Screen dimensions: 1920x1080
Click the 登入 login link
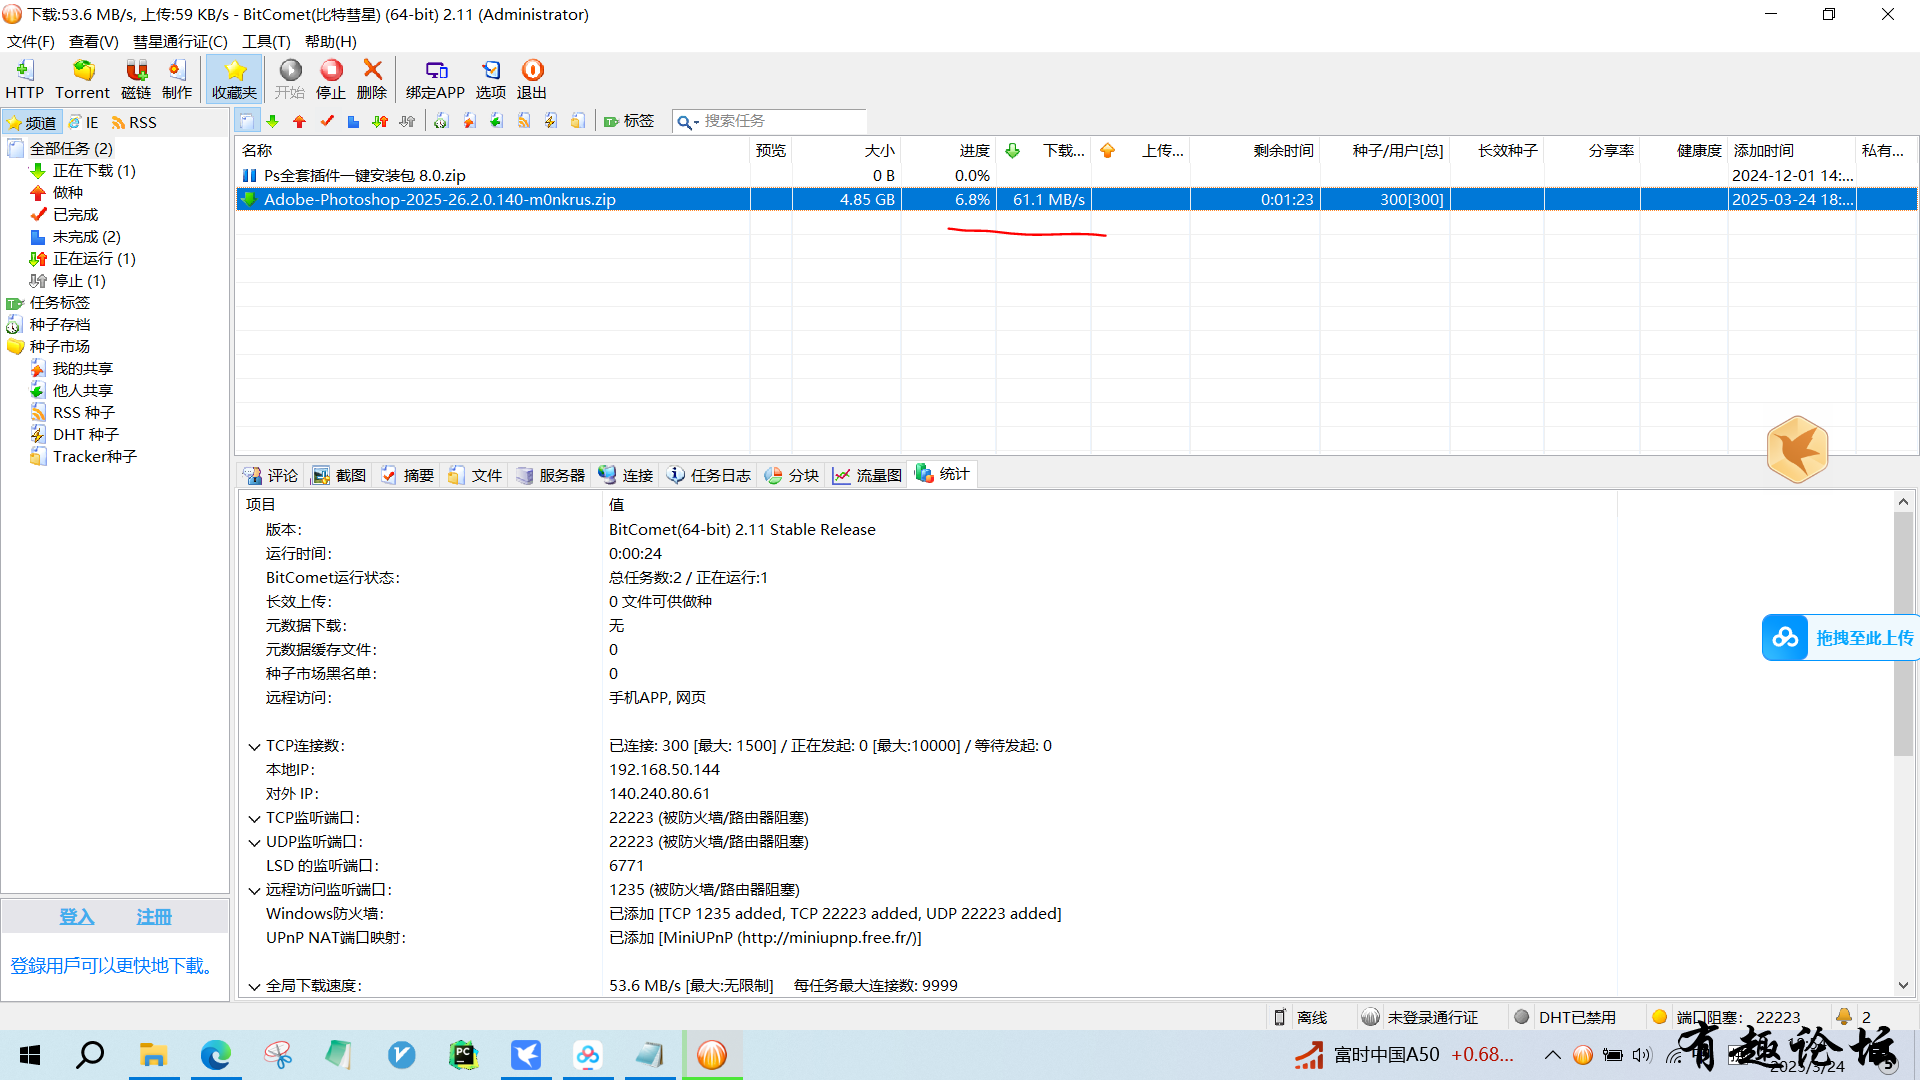click(x=77, y=917)
